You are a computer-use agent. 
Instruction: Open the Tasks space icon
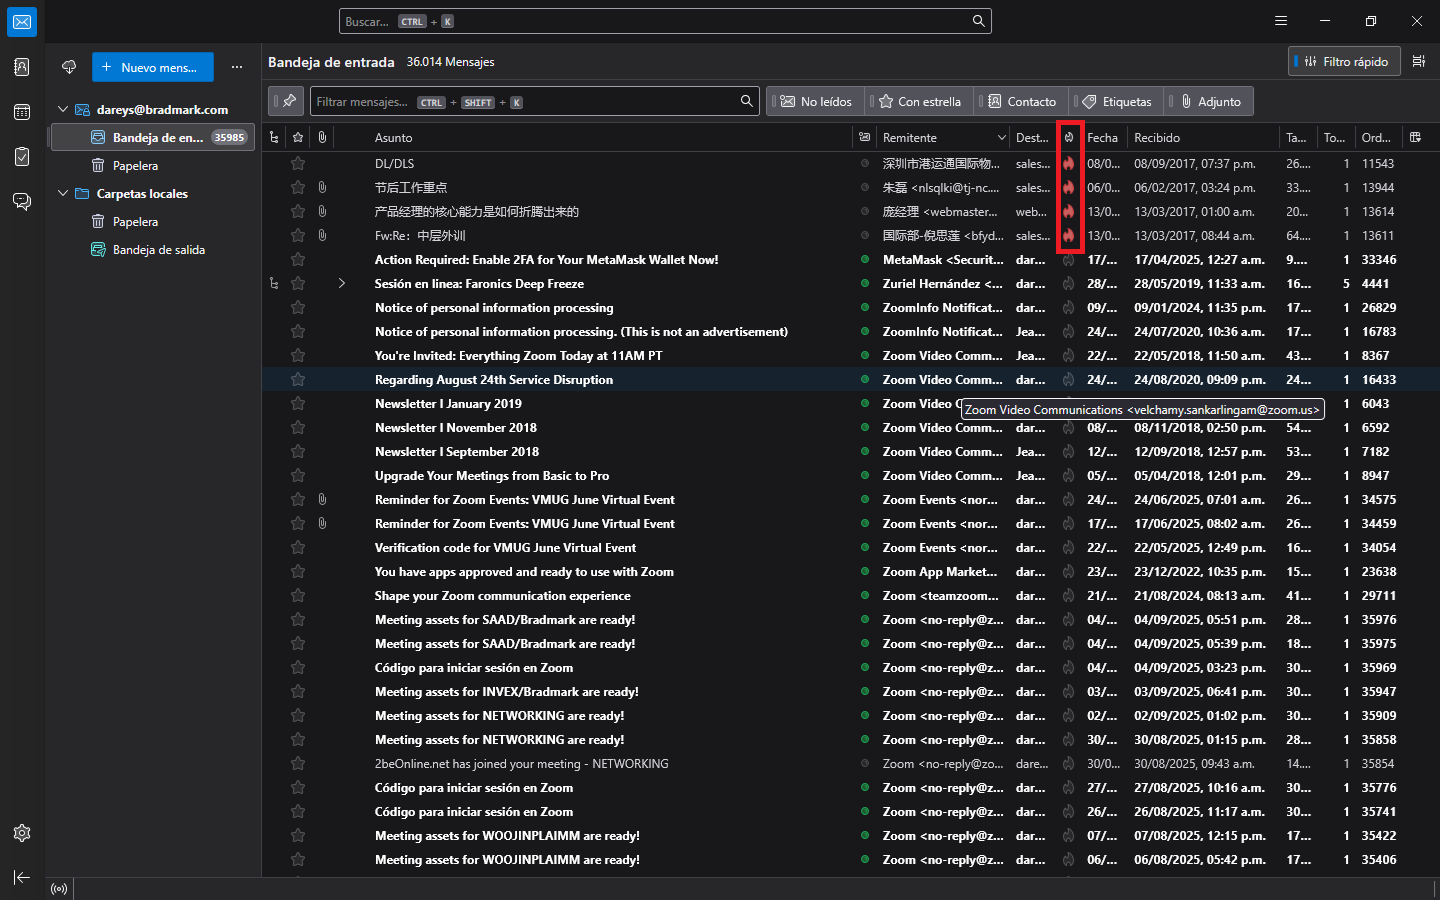pos(22,157)
